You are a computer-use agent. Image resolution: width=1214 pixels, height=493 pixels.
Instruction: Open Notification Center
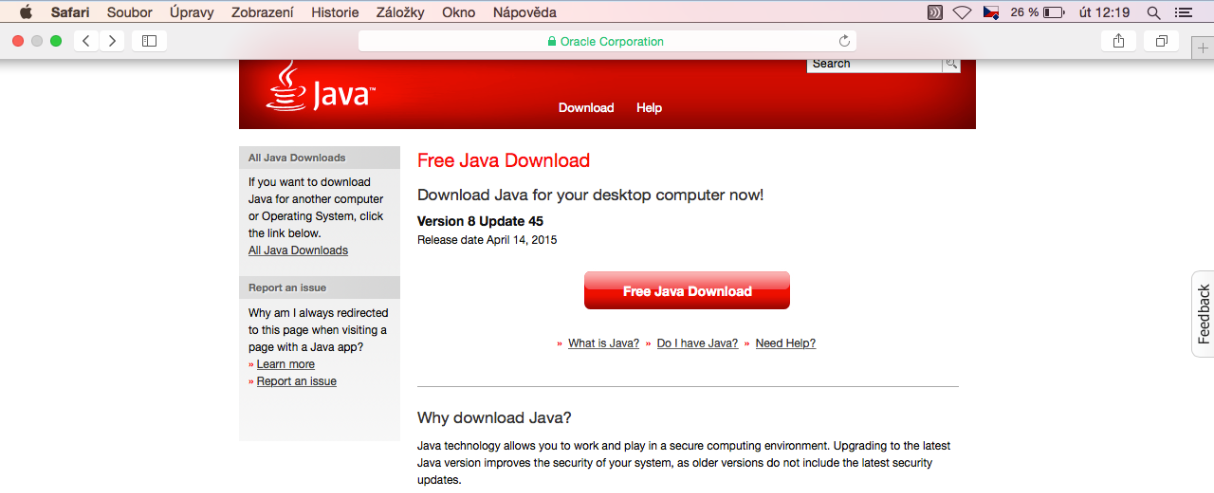point(1184,12)
